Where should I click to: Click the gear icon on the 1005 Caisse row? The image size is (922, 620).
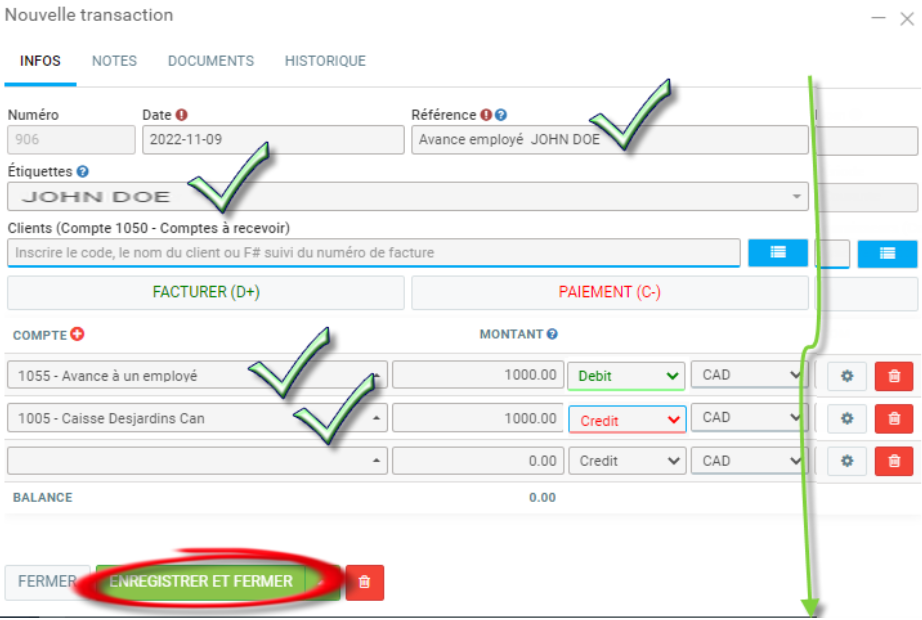coord(846,418)
